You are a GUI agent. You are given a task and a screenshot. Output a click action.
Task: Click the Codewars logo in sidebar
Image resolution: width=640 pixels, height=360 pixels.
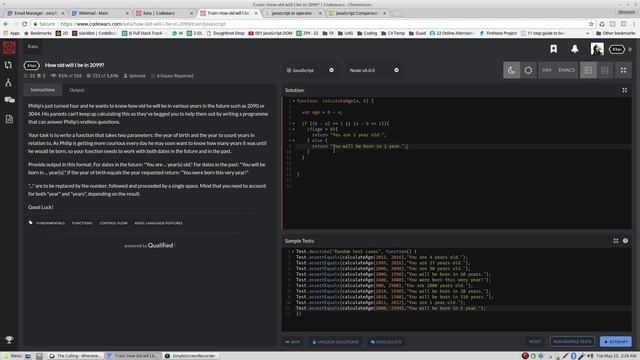(9, 48)
